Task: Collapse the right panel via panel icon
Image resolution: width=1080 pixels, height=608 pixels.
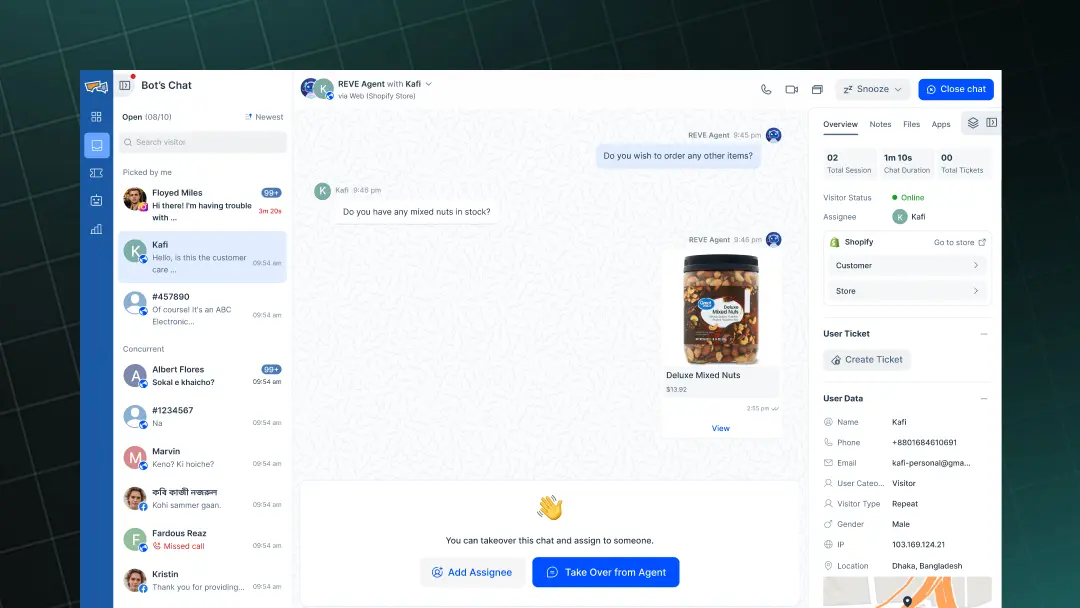Action: [990, 123]
